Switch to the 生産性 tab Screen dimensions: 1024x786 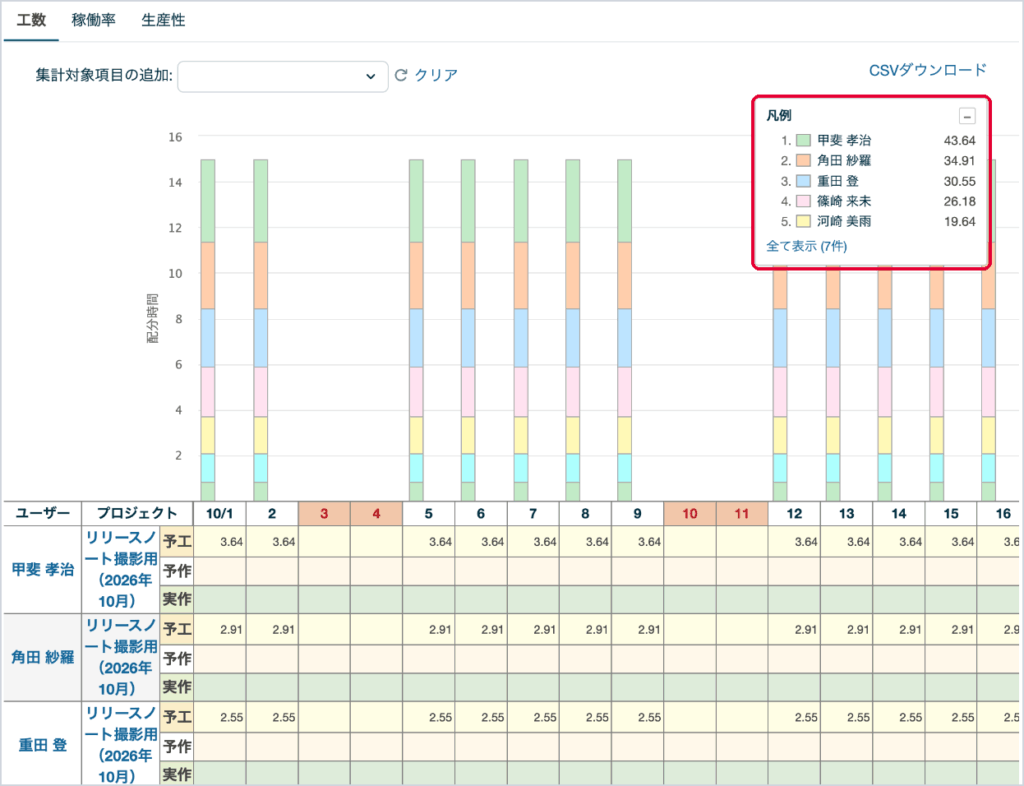[163, 20]
